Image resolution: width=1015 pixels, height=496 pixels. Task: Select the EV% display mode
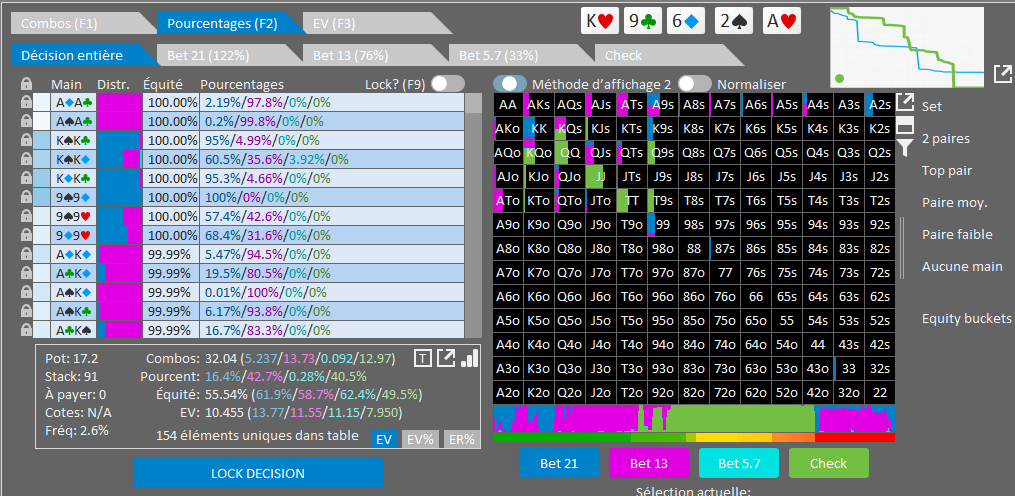[419, 439]
